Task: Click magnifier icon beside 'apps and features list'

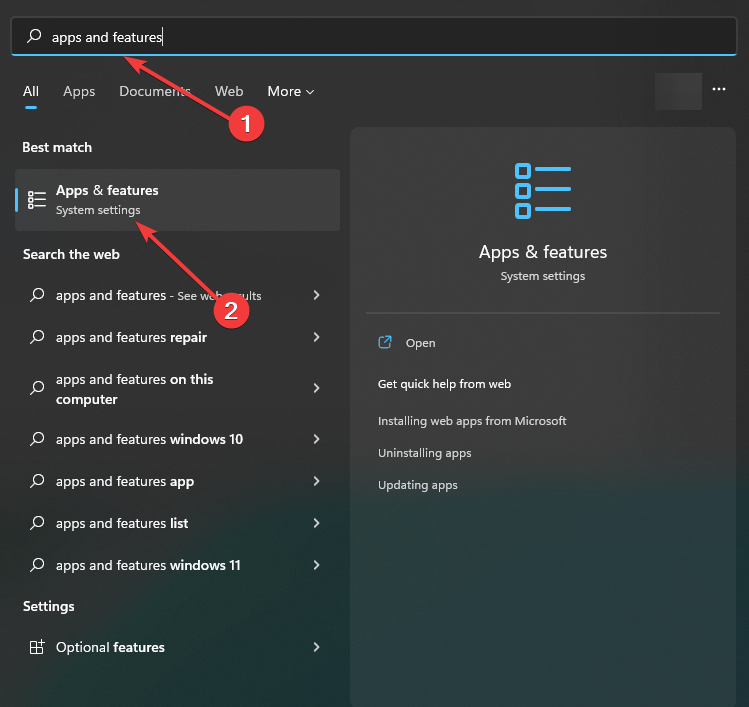Action: point(37,523)
